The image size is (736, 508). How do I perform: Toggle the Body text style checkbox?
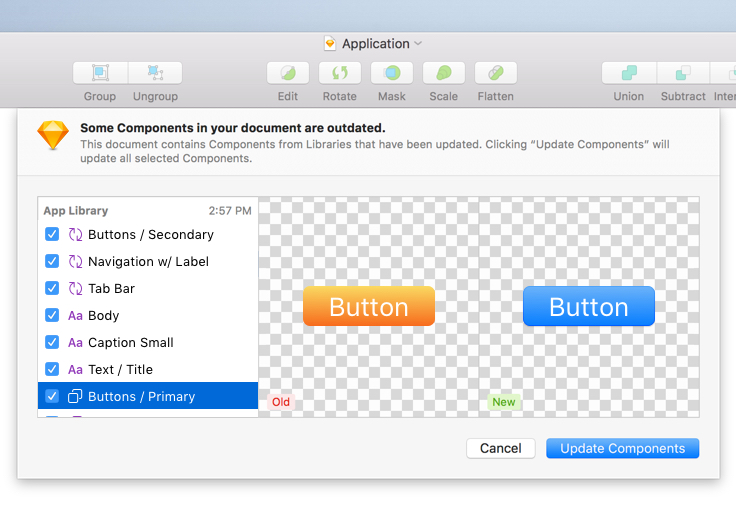coord(52,316)
